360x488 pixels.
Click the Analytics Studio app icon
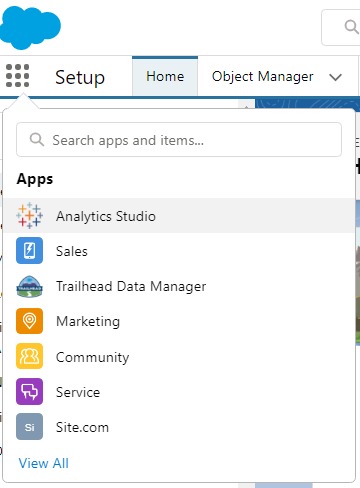click(29, 216)
